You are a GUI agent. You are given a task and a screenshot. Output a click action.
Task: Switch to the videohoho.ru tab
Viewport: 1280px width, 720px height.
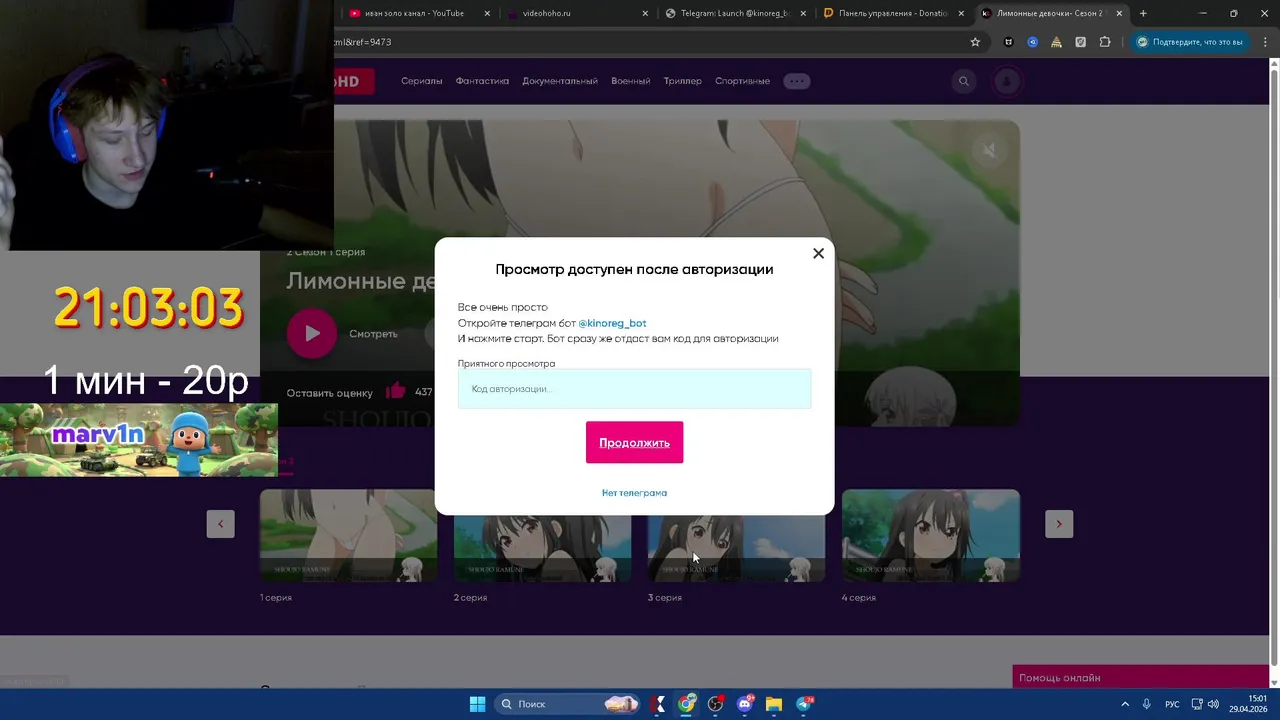546,13
